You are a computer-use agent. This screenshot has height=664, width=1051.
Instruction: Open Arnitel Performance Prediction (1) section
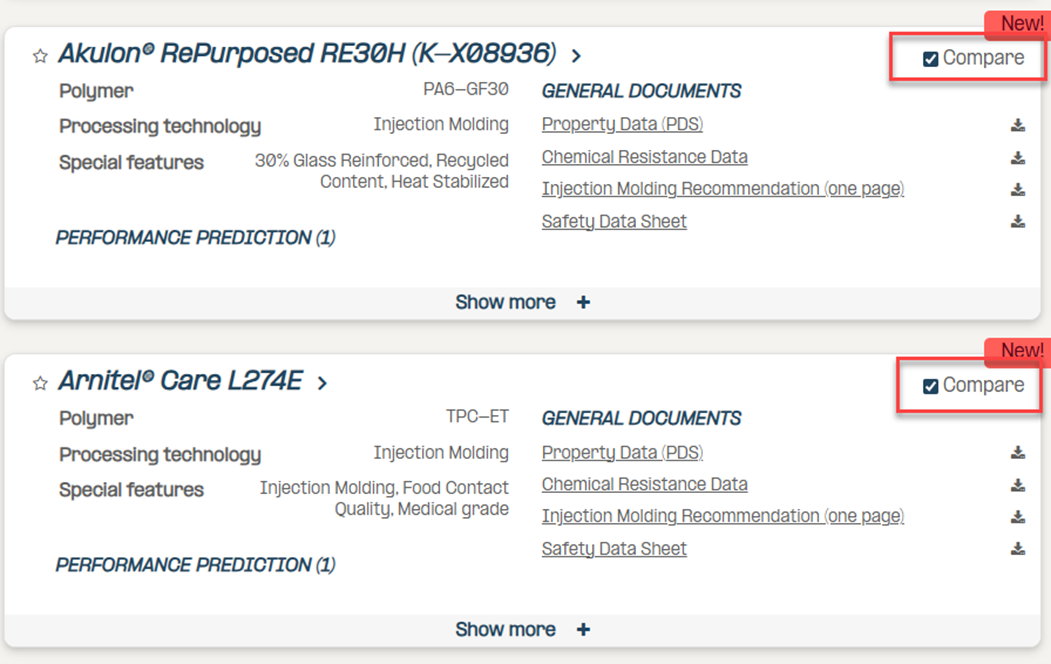(x=196, y=565)
